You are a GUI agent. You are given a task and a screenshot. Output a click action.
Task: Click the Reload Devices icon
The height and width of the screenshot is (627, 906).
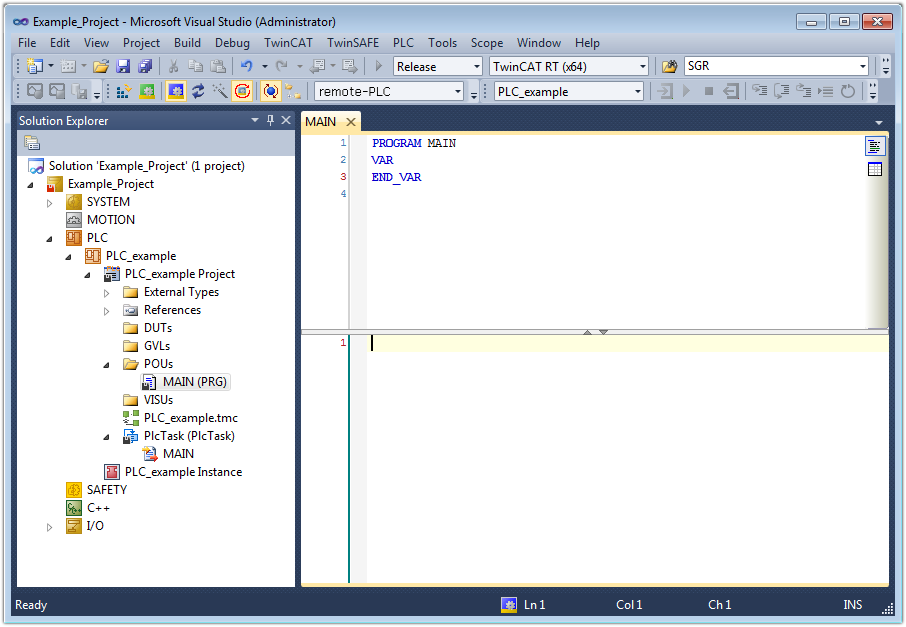click(x=198, y=91)
